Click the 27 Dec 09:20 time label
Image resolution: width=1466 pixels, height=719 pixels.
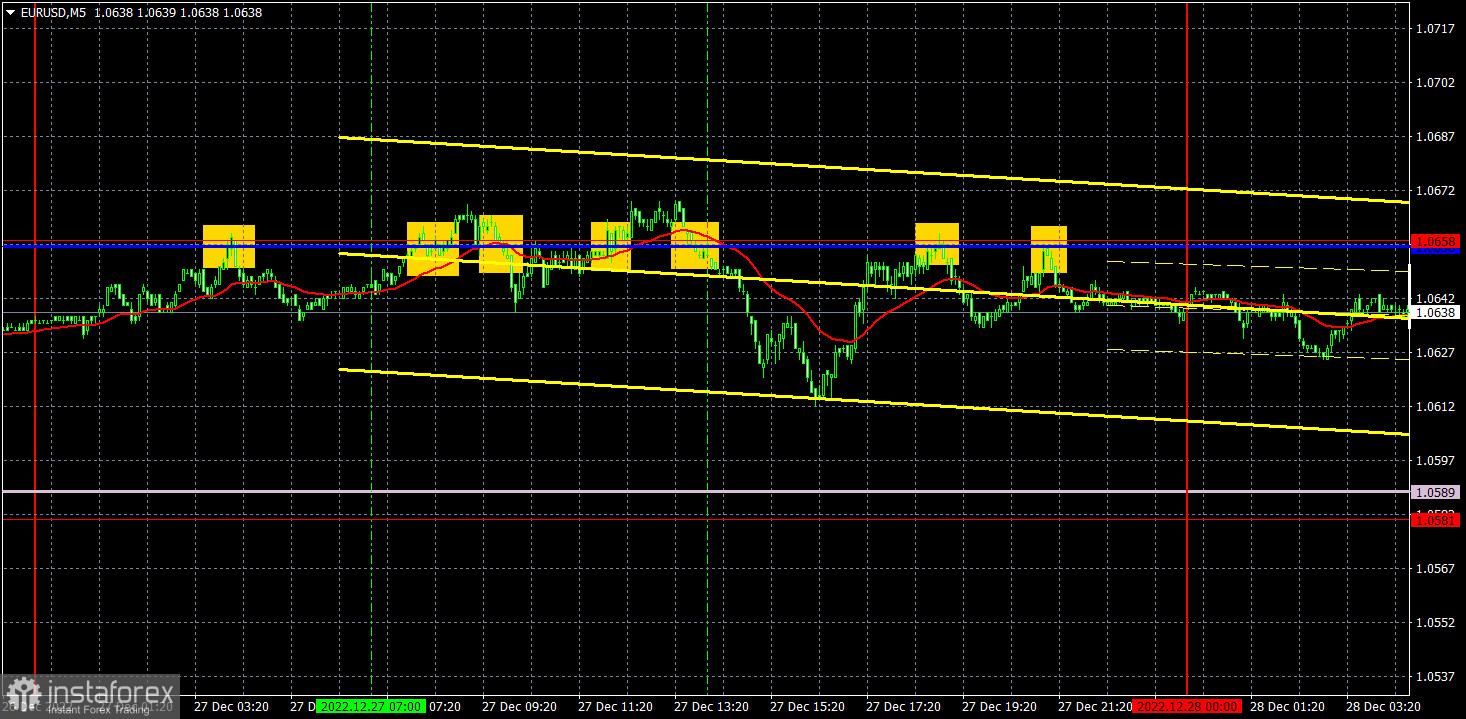pyautogui.click(x=519, y=706)
